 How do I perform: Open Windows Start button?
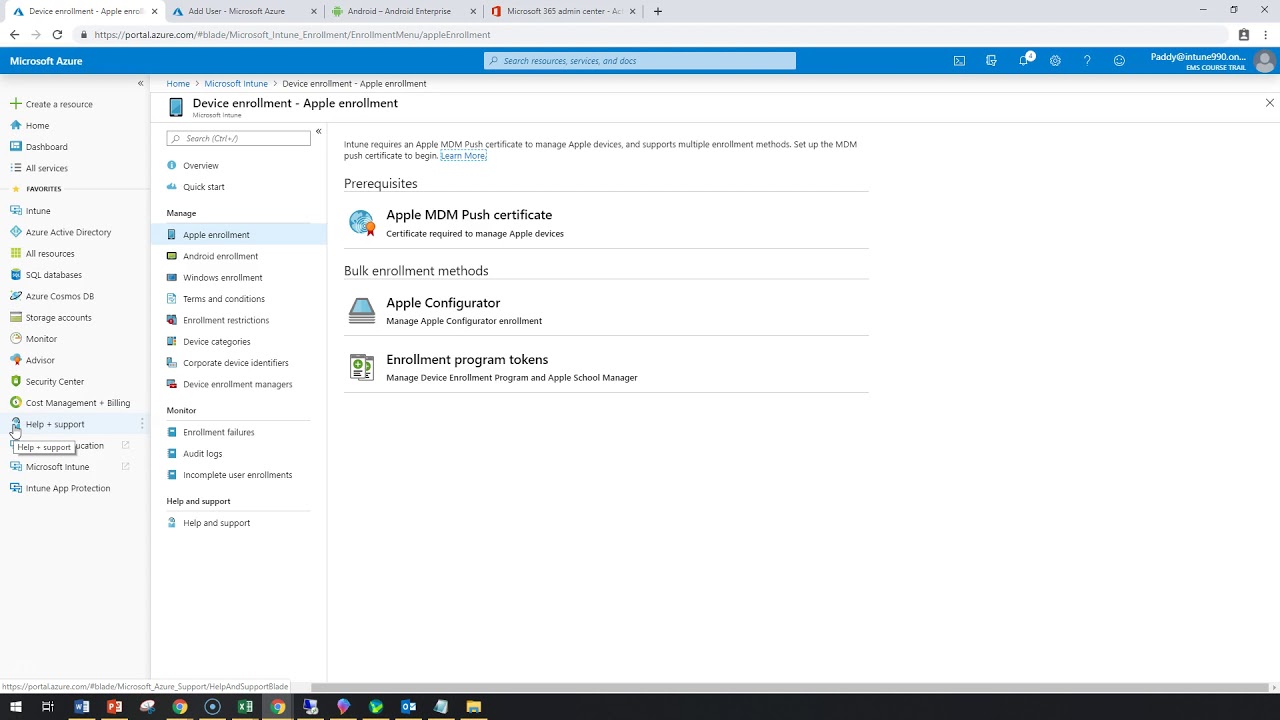point(15,707)
